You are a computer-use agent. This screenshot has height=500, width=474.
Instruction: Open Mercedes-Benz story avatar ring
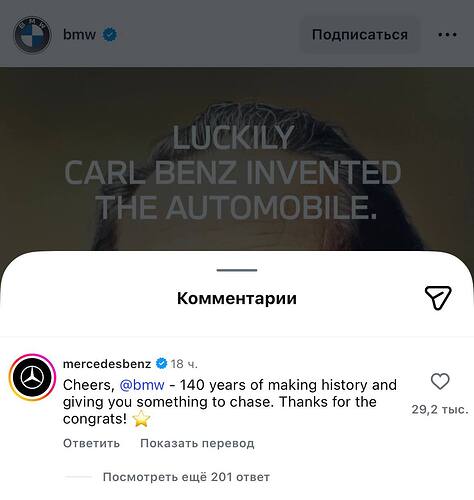(x=32, y=377)
